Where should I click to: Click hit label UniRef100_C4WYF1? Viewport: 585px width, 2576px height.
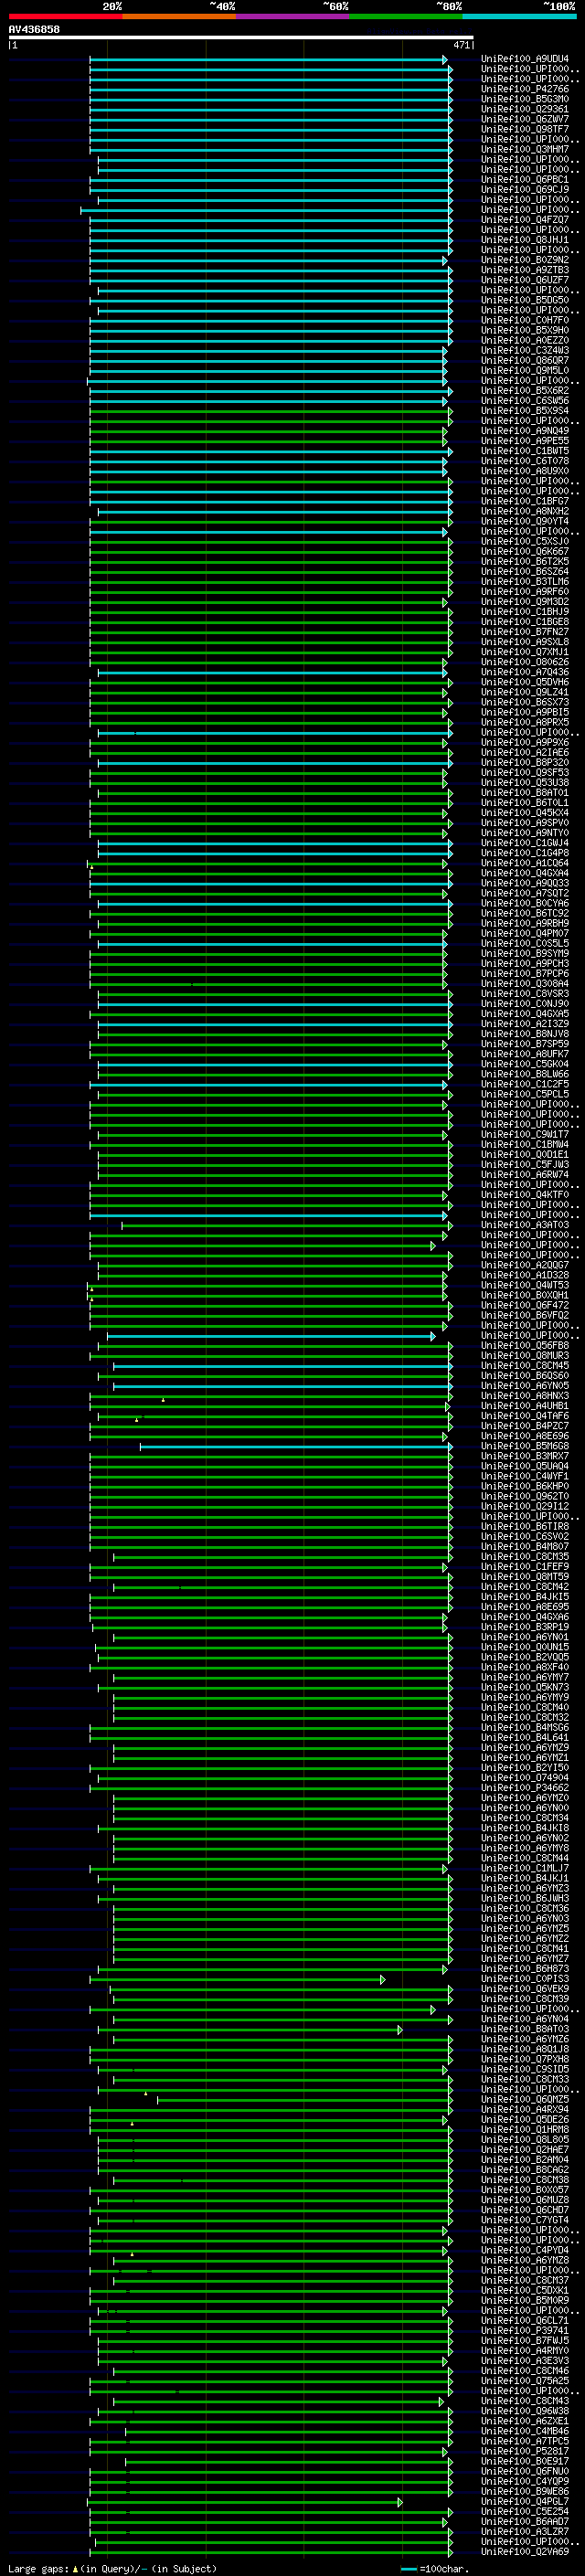pos(525,1476)
